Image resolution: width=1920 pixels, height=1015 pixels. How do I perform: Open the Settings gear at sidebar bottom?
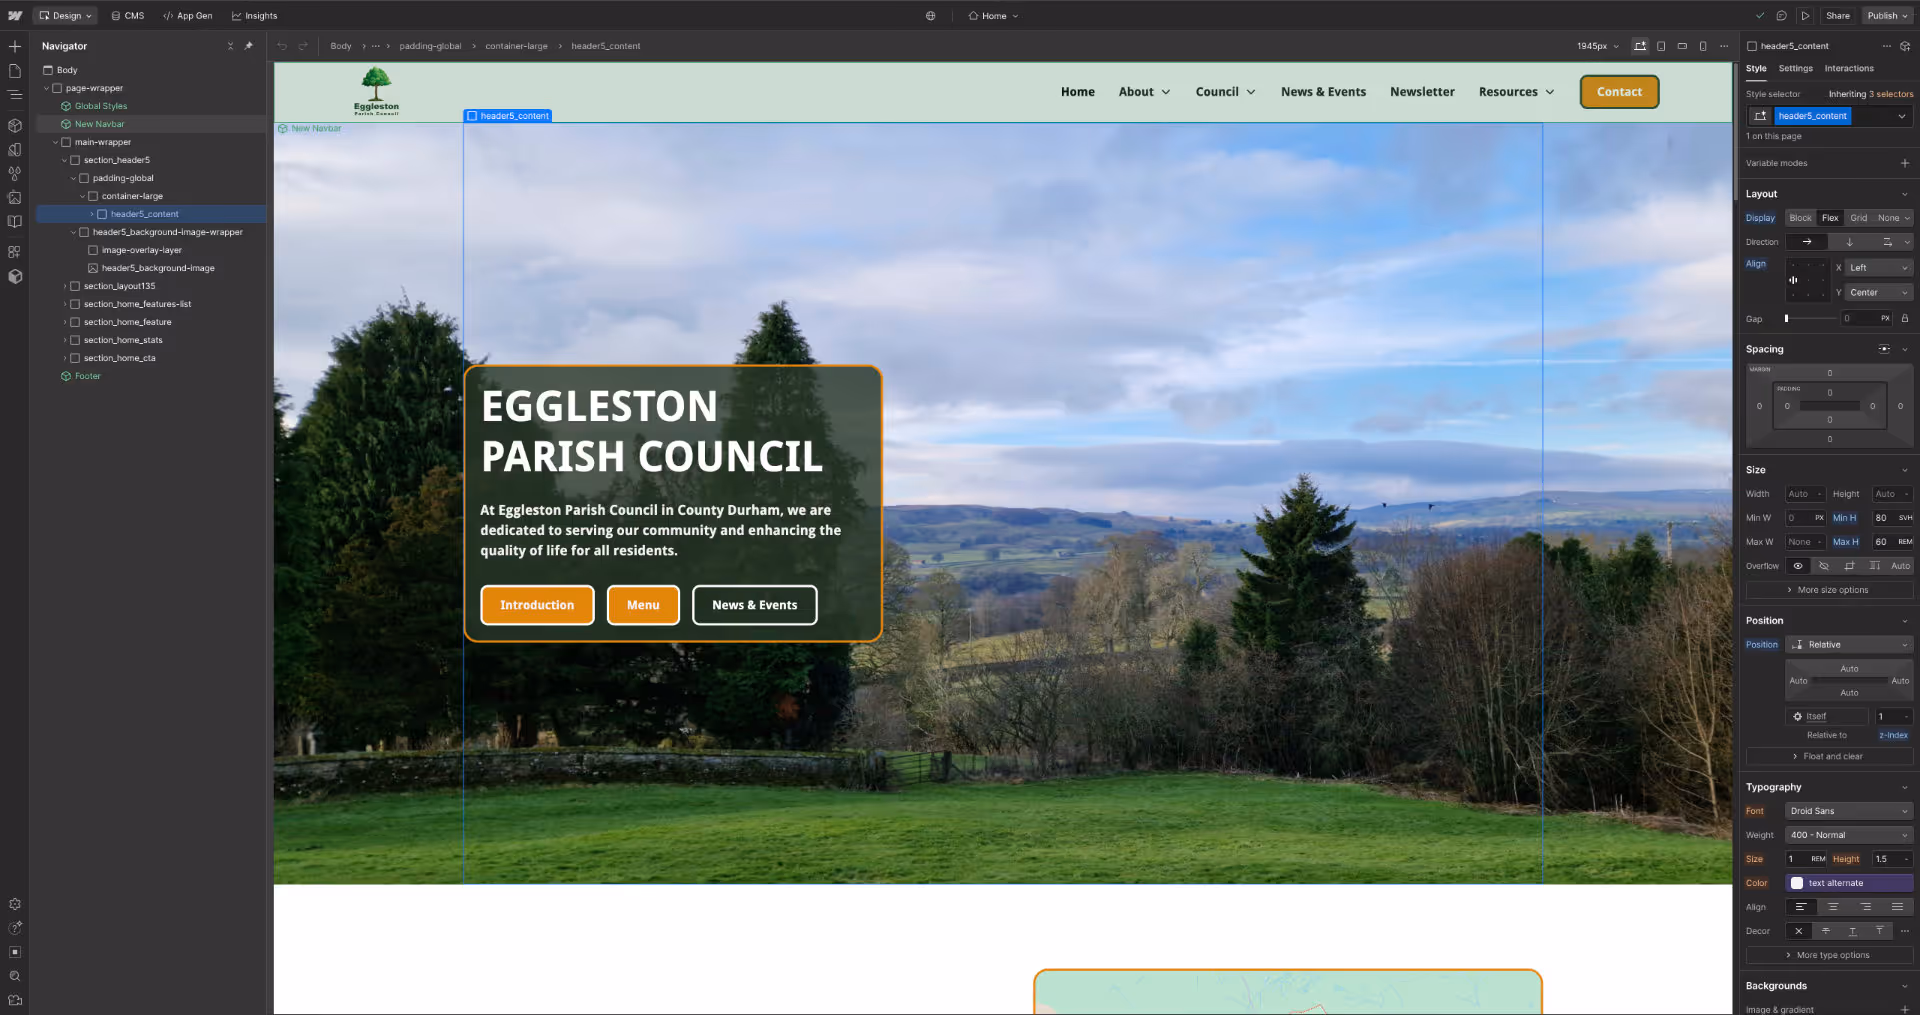pyautogui.click(x=14, y=904)
